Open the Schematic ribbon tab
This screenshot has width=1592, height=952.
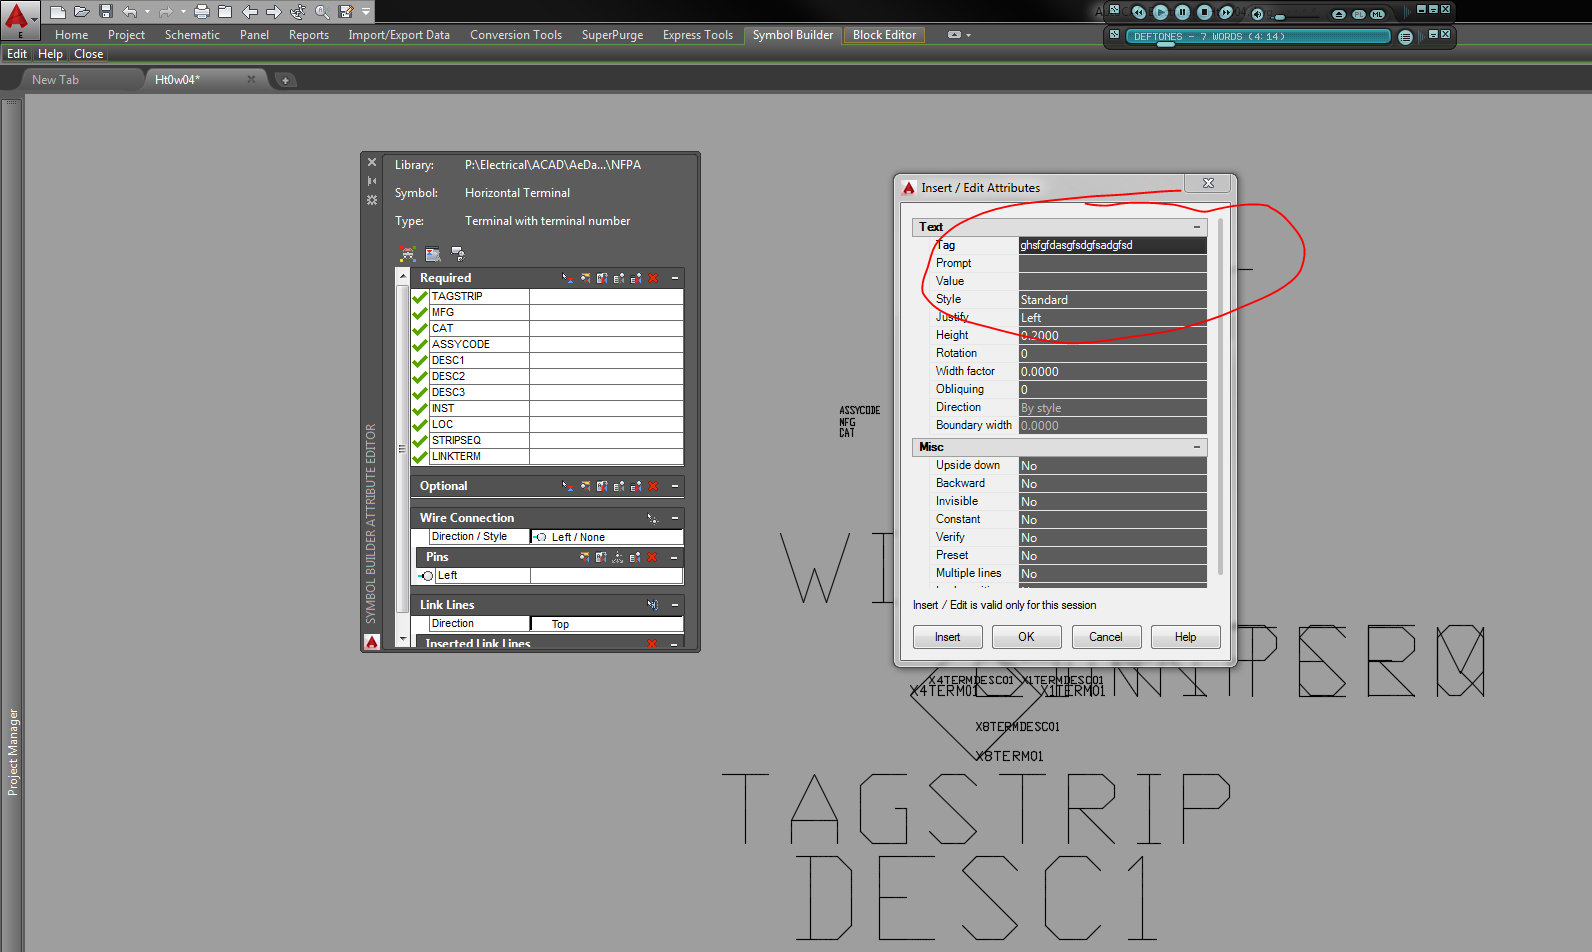point(192,35)
